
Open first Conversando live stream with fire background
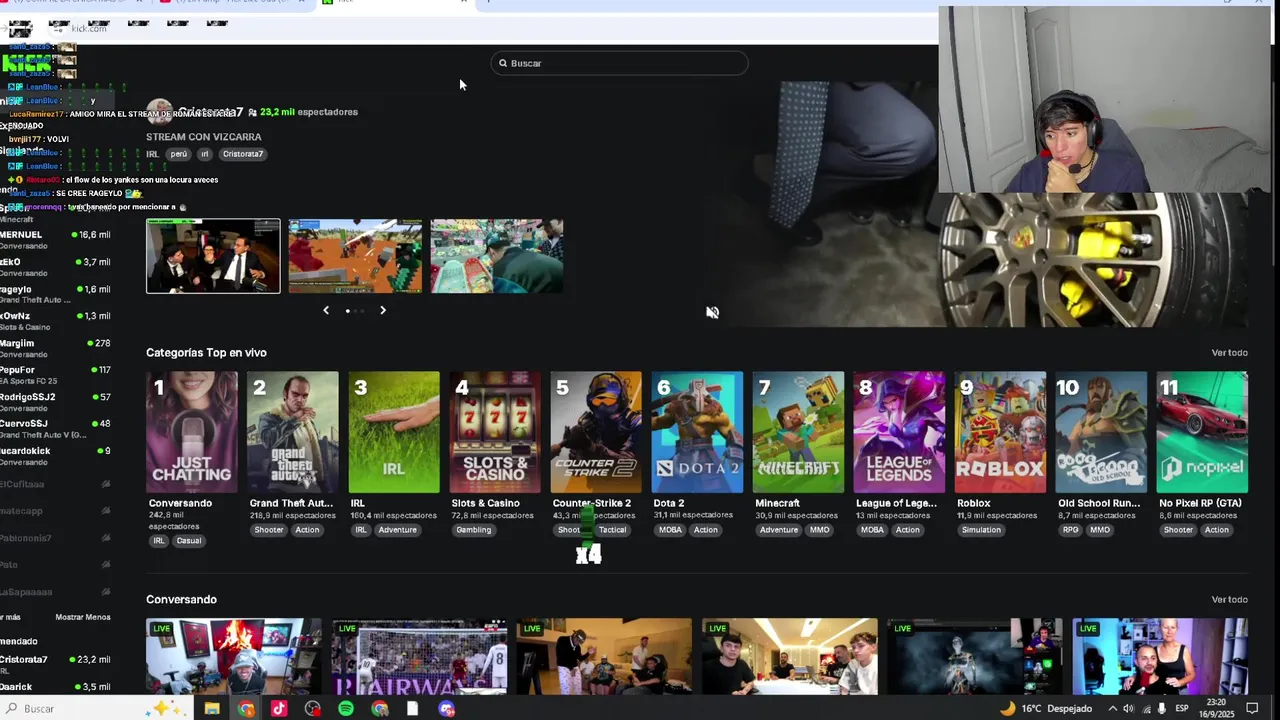pyautogui.click(x=234, y=656)
